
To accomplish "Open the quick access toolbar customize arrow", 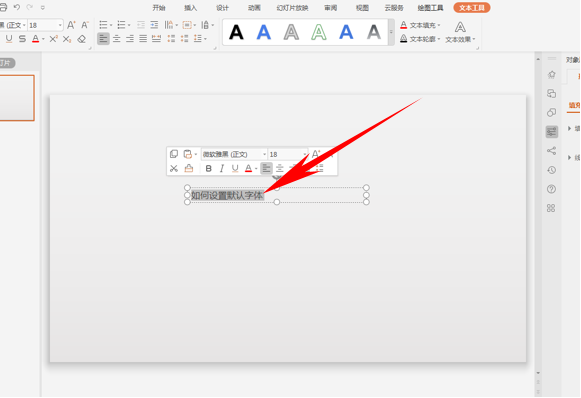I will 43,7.
